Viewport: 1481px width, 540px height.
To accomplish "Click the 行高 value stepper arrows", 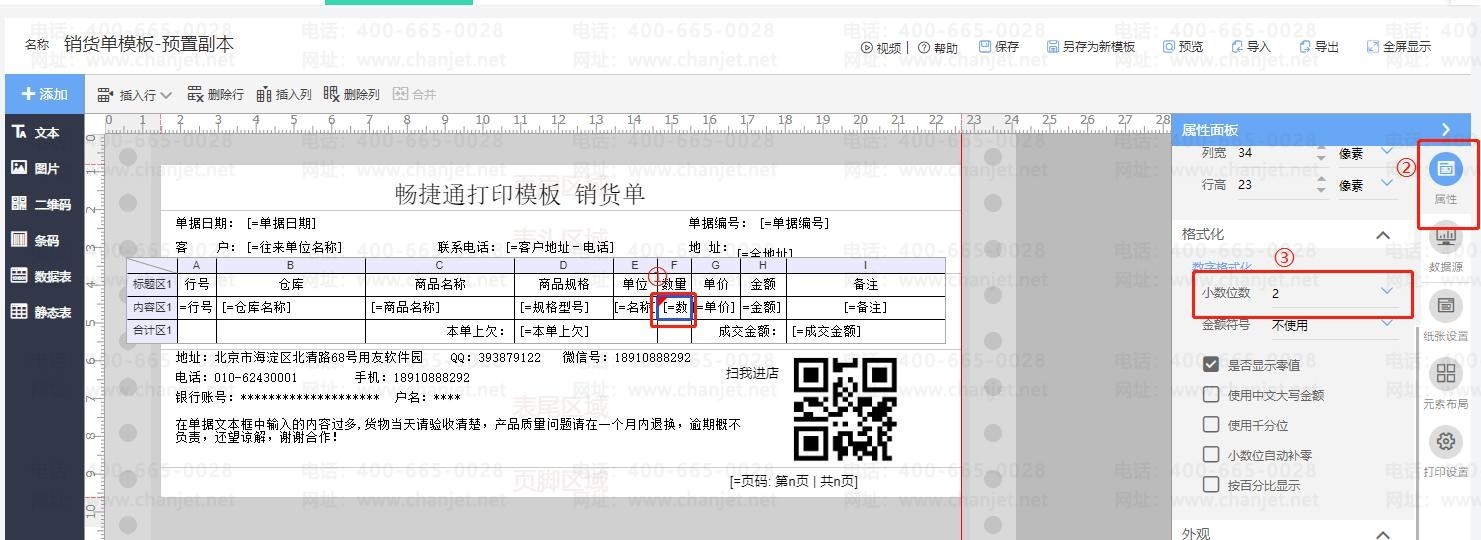I will click(1321, 186).
